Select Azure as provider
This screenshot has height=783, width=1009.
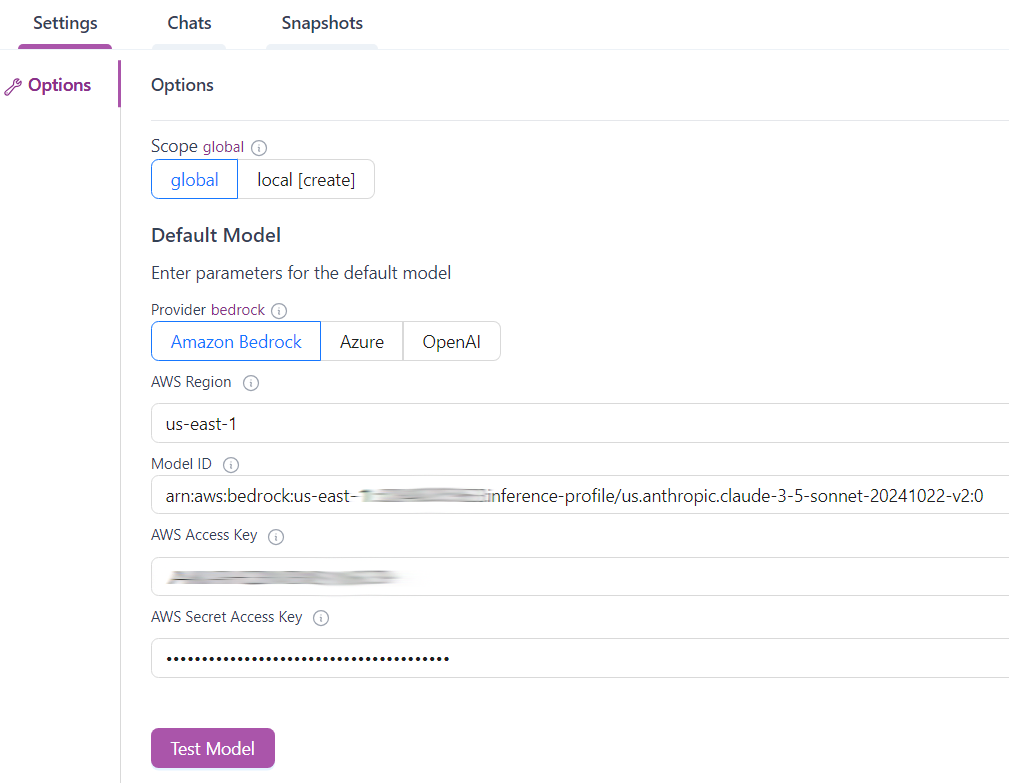pyautogui.click(x=362, y=342)
